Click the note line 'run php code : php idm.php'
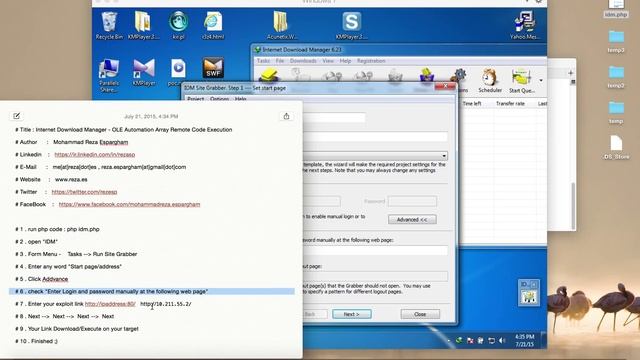640x360 pixels. click(57, 229)
